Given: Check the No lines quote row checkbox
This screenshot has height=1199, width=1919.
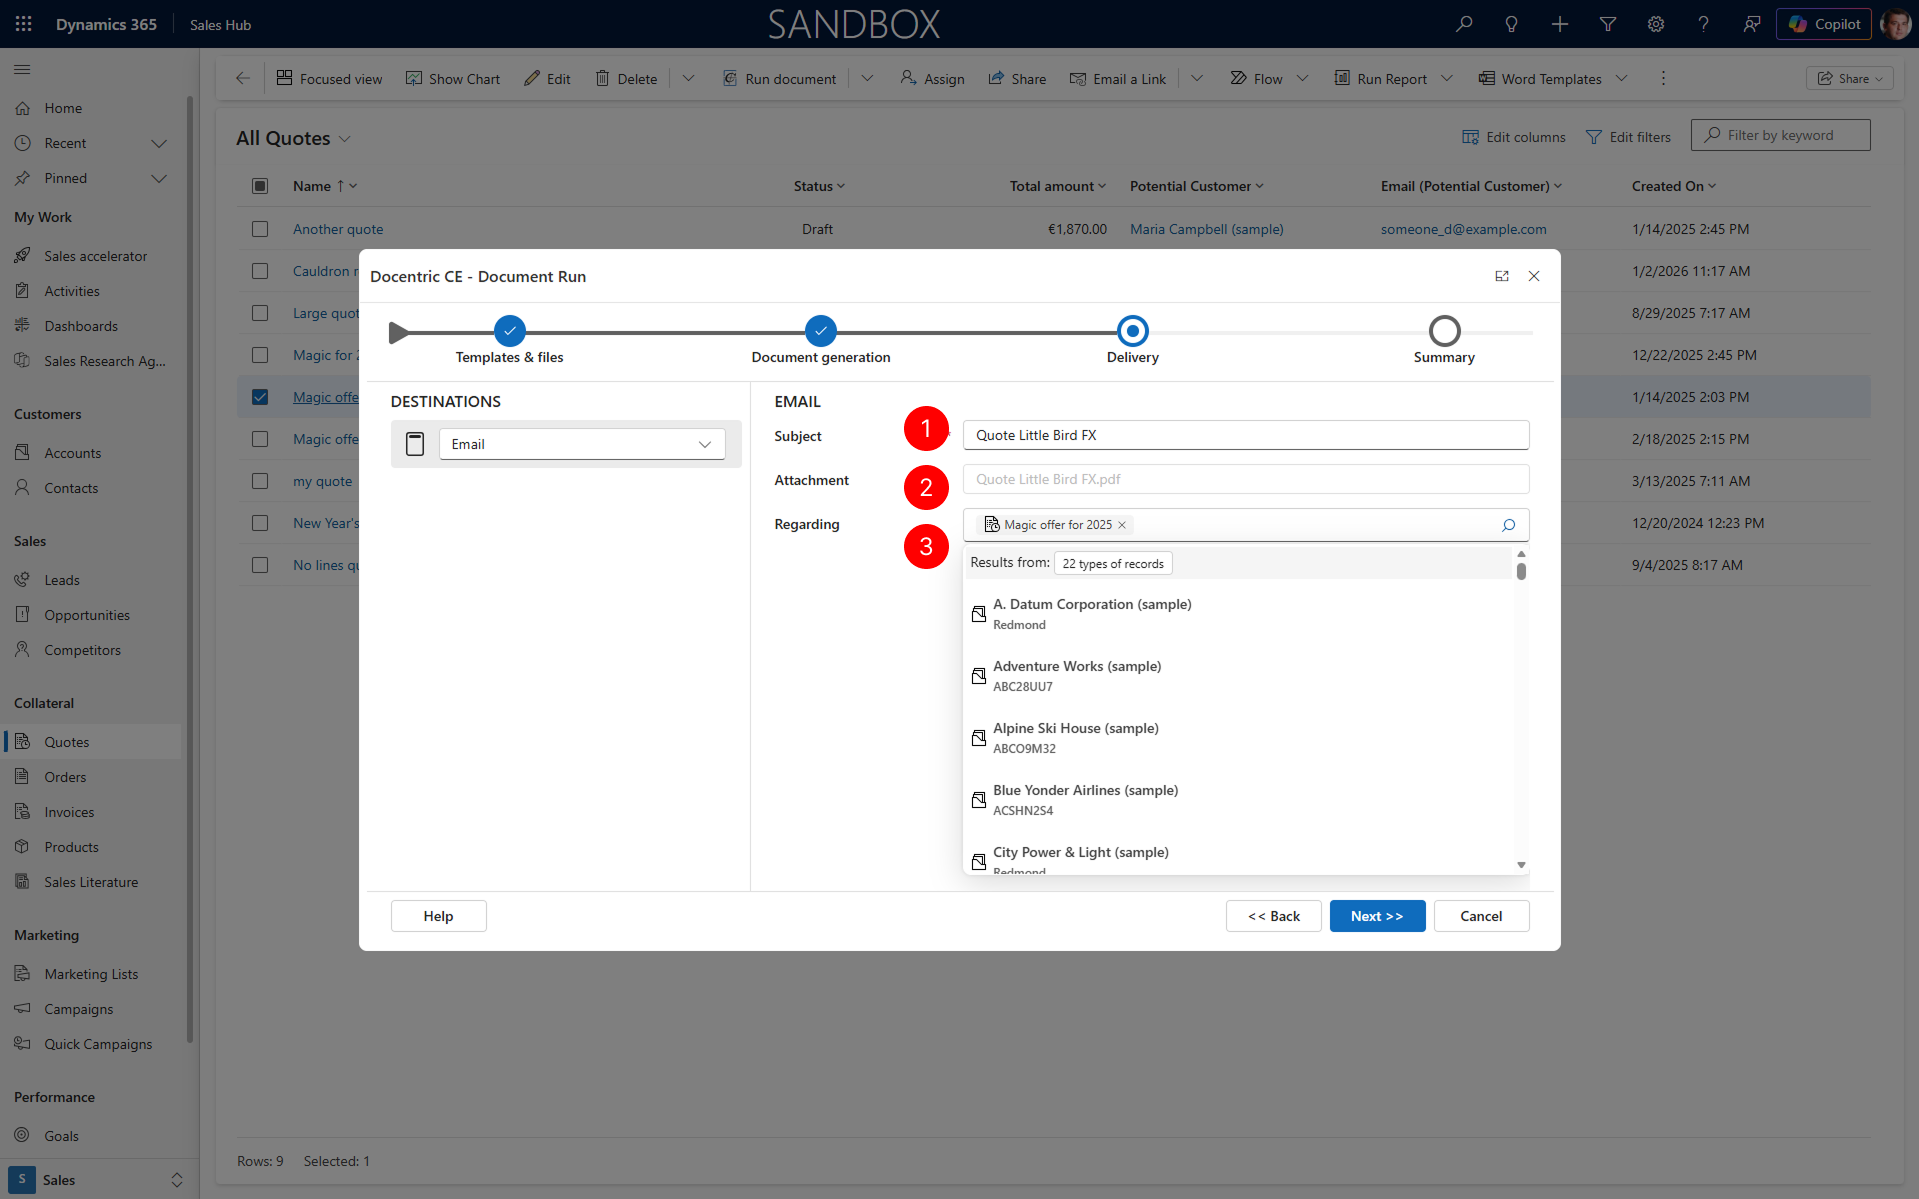Looking at the screenshot, I should pyautogui.click(x=260, y=565).
